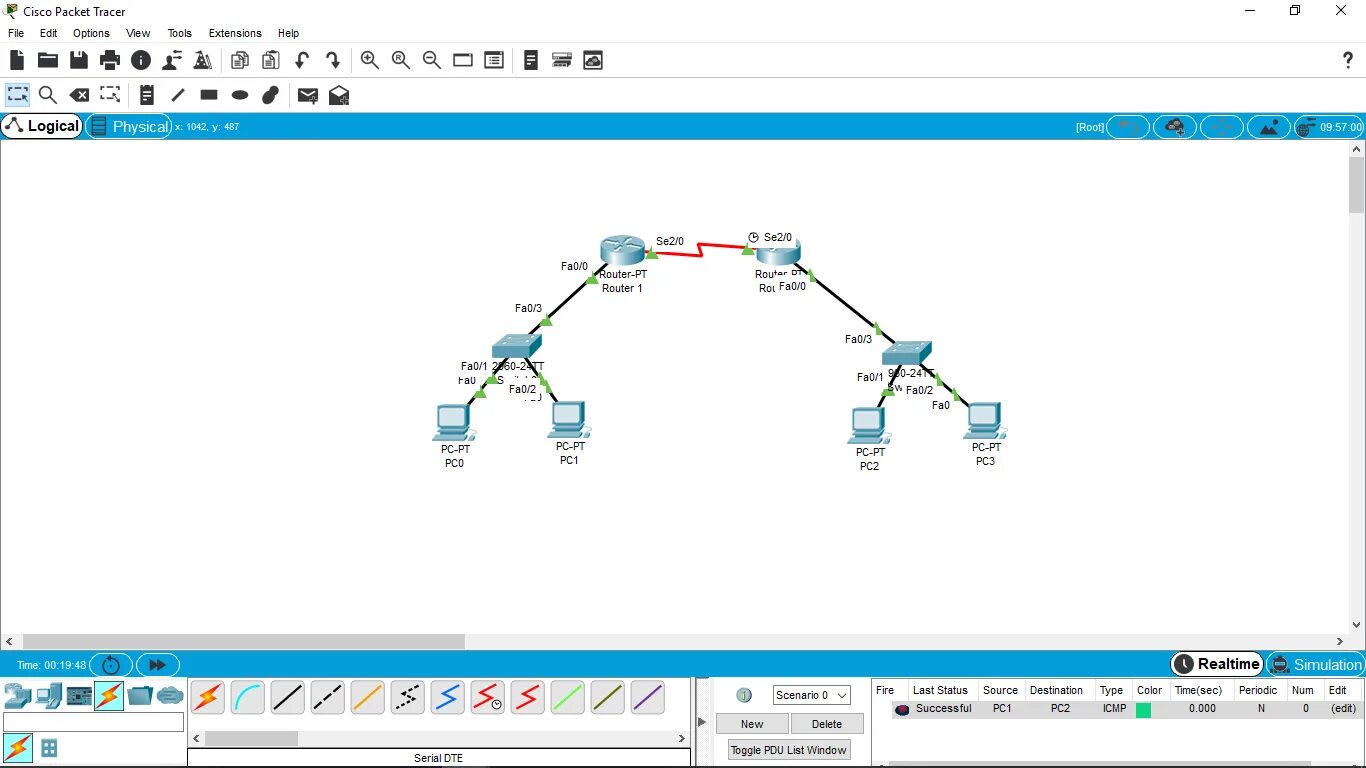Activate the Inspect magnifier tool
1366x768 pixels.
click(47, 95)
